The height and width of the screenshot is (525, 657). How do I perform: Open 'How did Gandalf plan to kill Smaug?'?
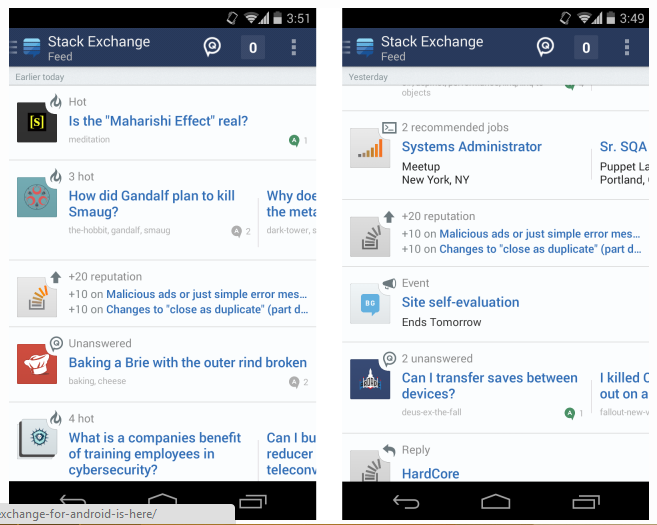[152, 204]
